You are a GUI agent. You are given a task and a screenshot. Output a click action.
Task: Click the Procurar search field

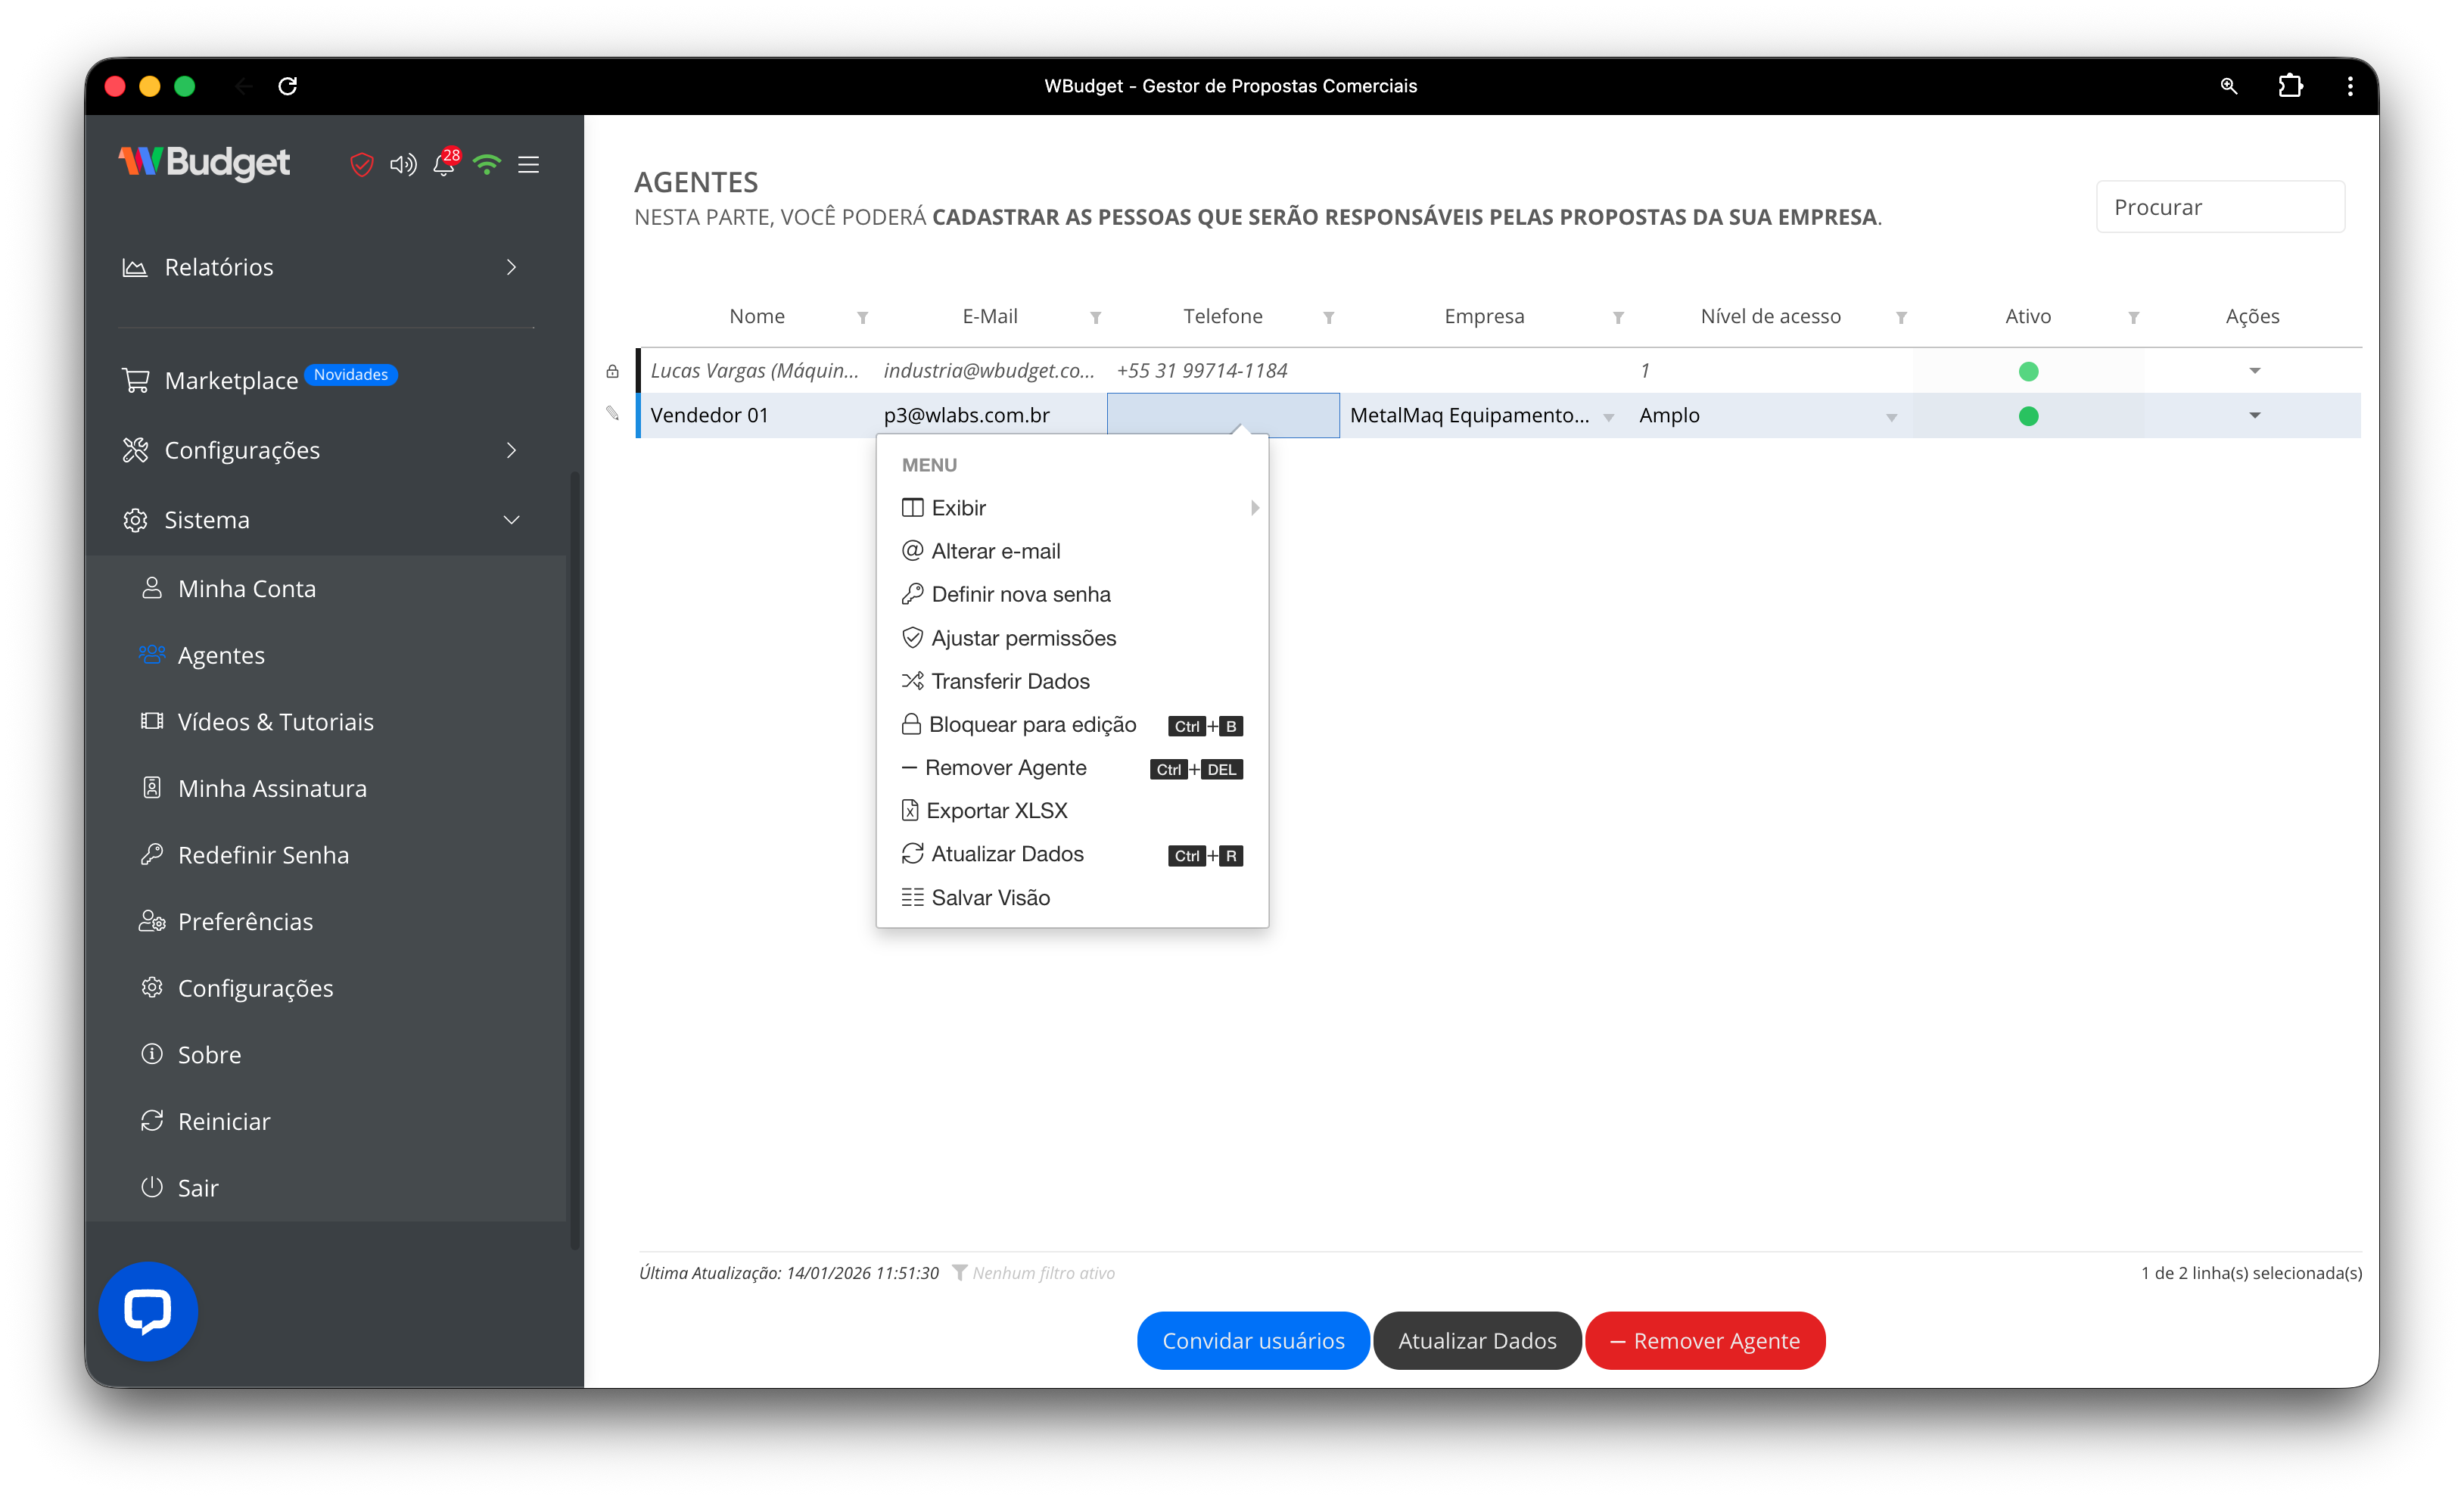[x=2220, y=207]
